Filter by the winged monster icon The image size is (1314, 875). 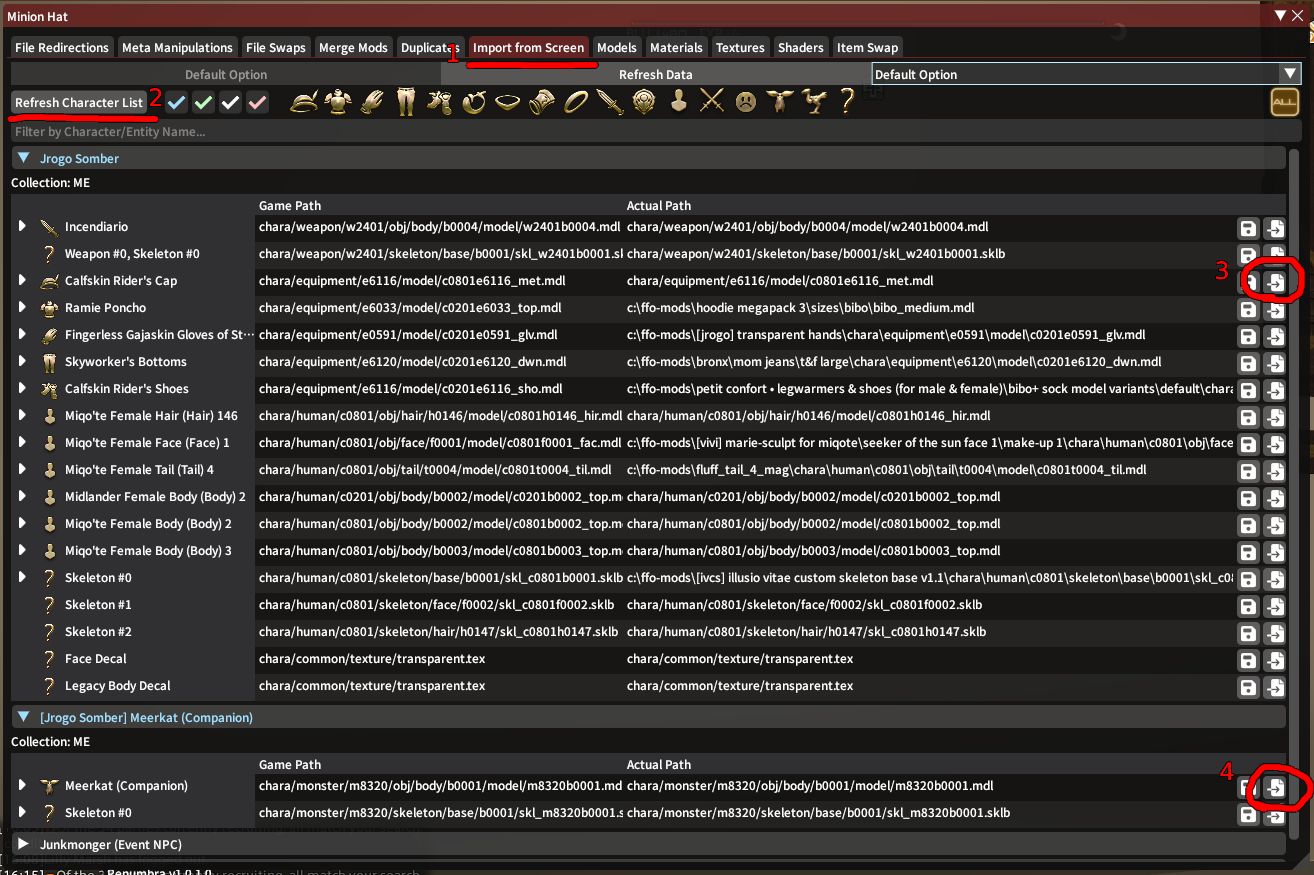(779, 101)
